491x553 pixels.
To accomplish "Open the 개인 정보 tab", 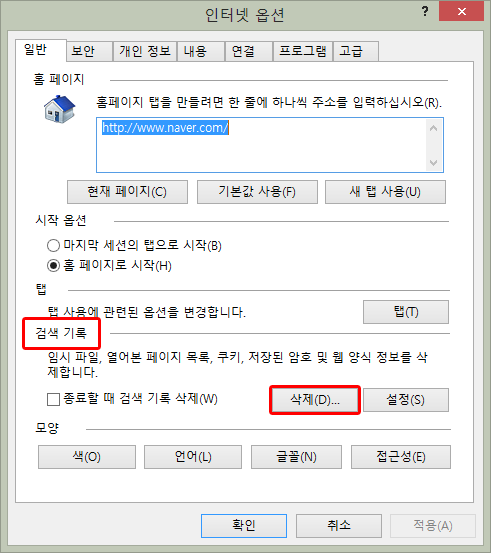I will point(145,51).
